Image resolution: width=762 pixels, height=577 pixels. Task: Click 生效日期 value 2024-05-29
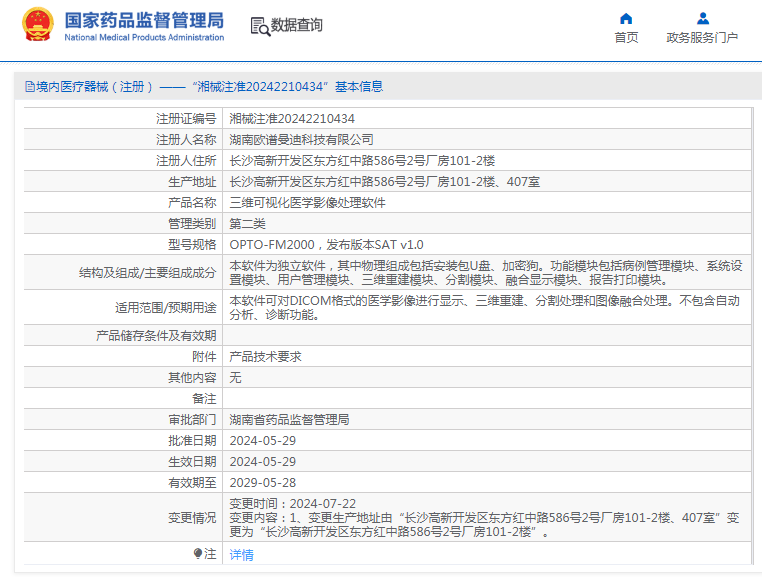click(x=262, y=462)
